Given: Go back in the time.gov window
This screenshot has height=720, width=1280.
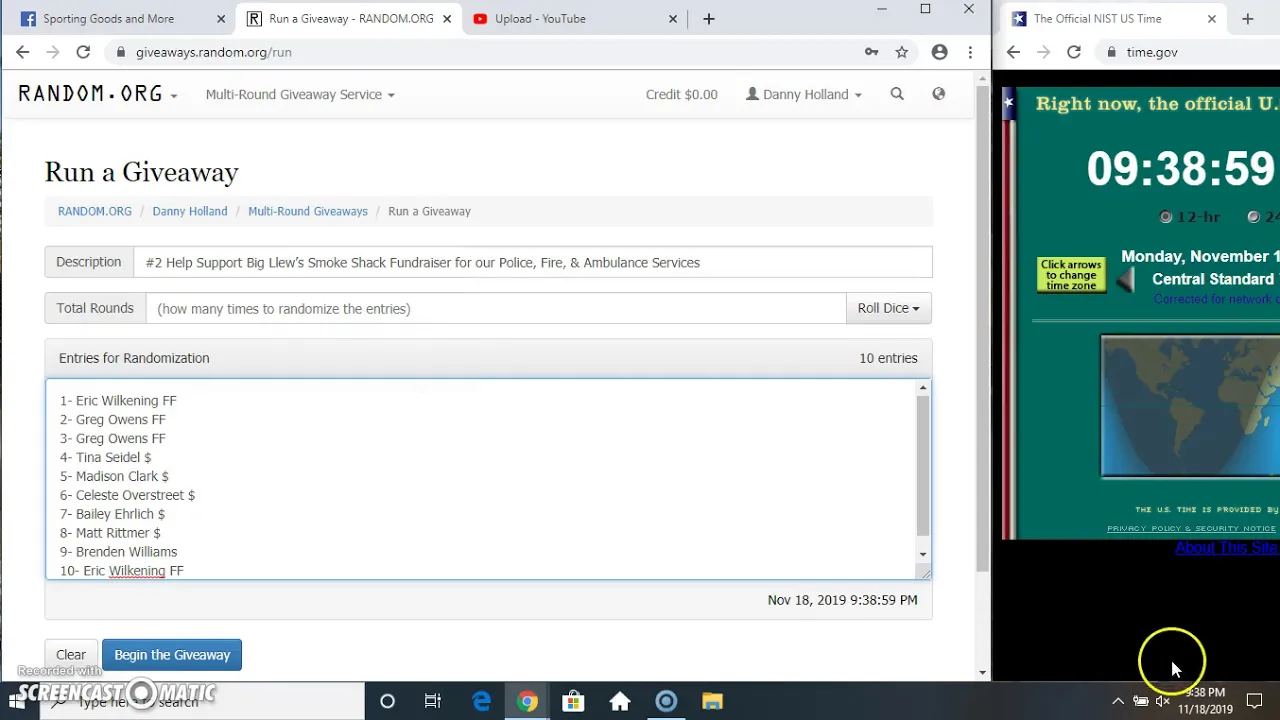Looking at the screenshot, I should (1013, 52).
